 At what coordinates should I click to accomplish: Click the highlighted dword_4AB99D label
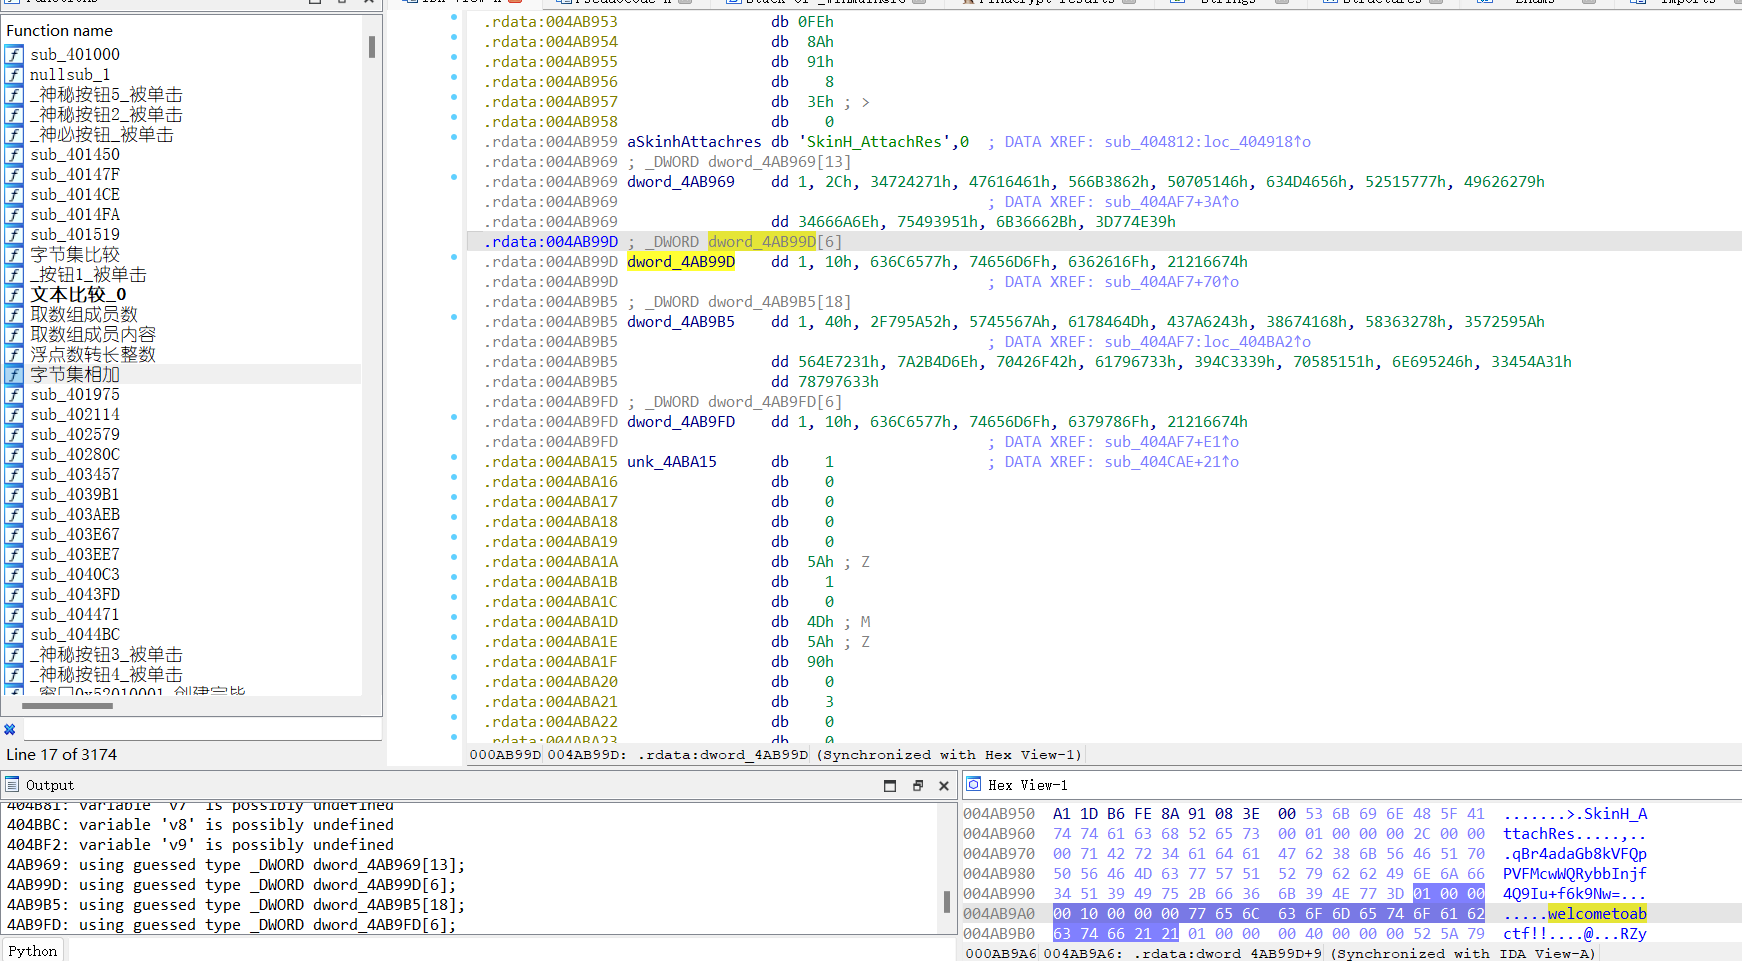pyautogui.click(x=681, y=262)
